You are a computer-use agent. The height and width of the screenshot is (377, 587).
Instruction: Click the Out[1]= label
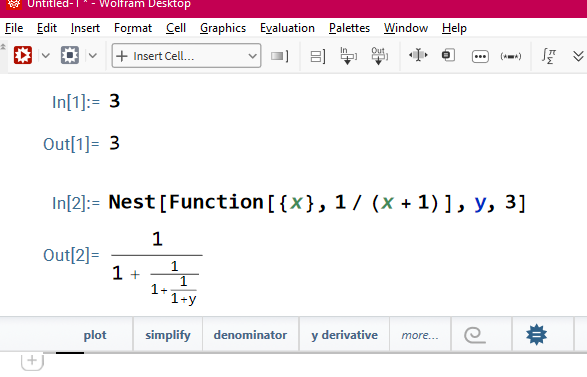pos(71,144)
